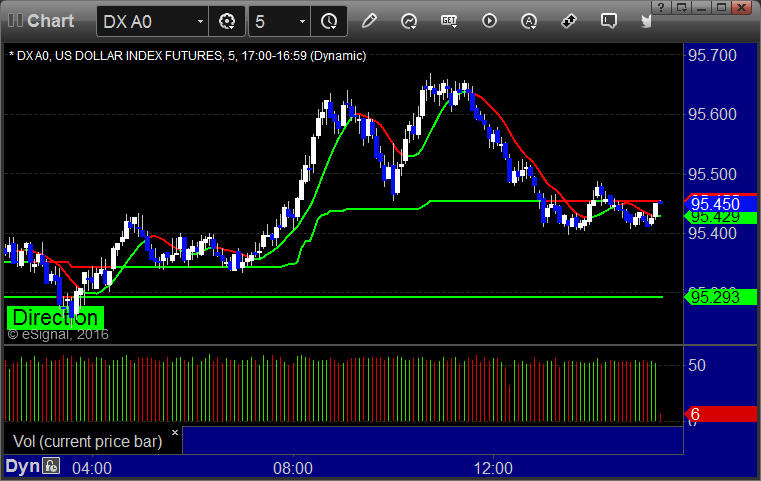Click the 95.500 price axis label

(712, 174)
